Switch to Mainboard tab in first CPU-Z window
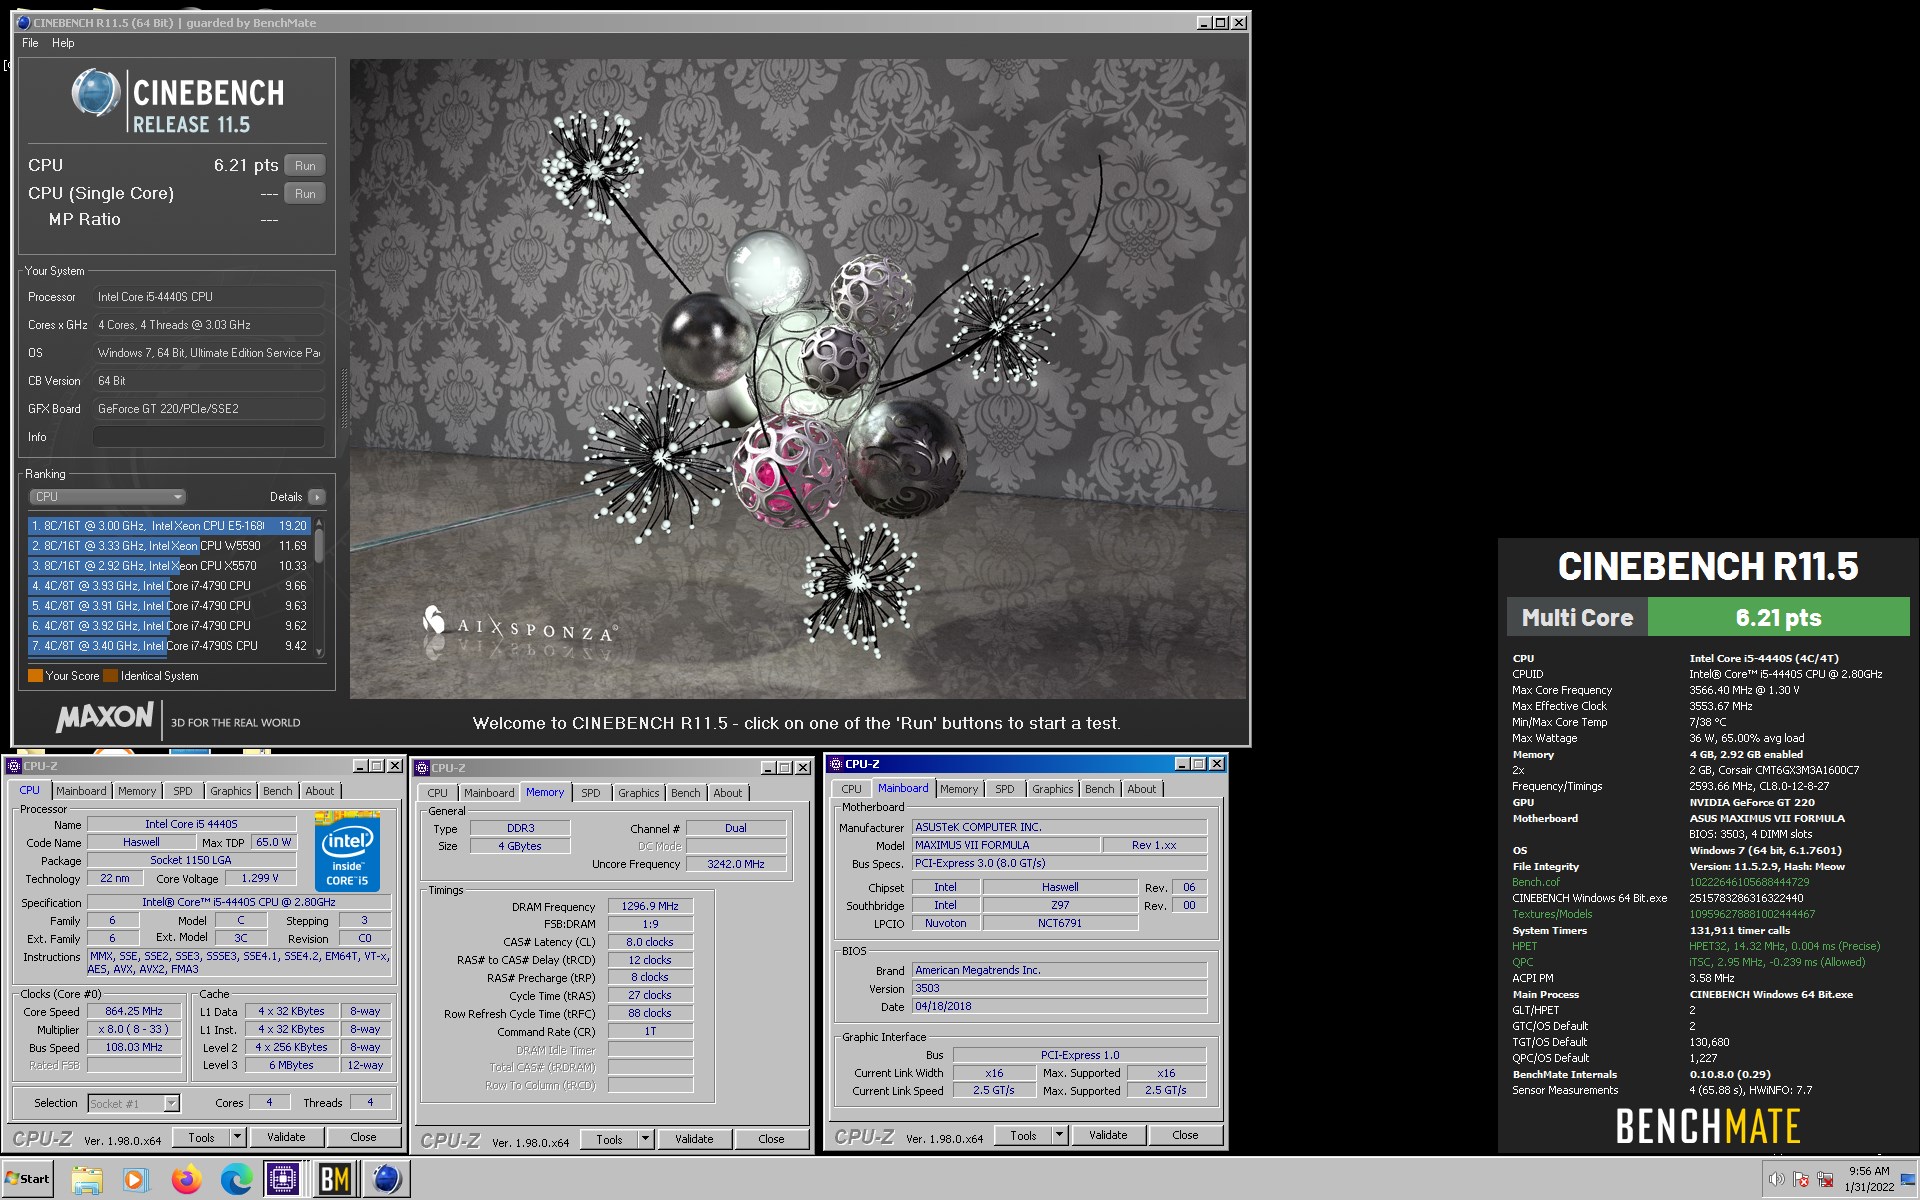The width and height of the screenshot is (1920, 1200). point(81,791)
